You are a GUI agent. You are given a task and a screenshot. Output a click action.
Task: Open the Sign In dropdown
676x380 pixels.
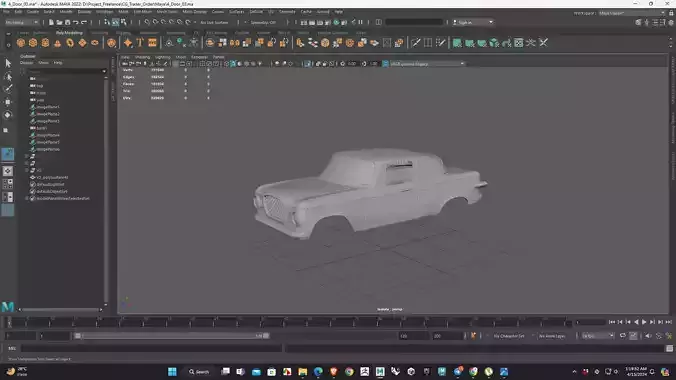(473, 22)
